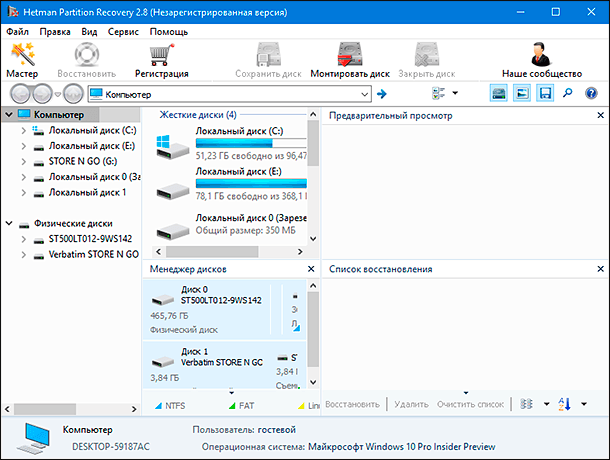Select Локальный диск 1 in the tree

click(87, 193)
